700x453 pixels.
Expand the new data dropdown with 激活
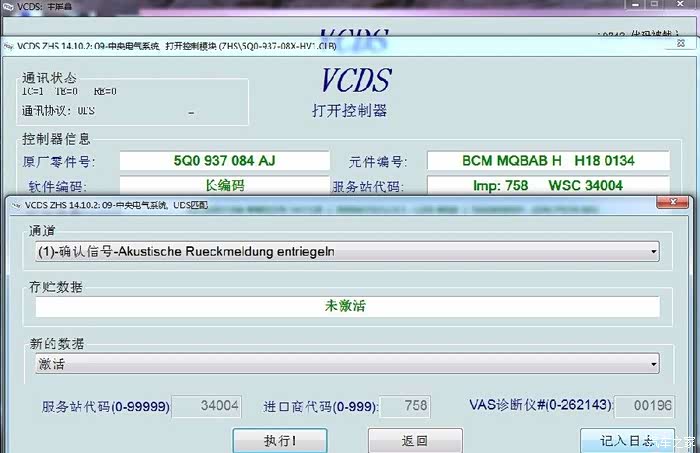347,364
